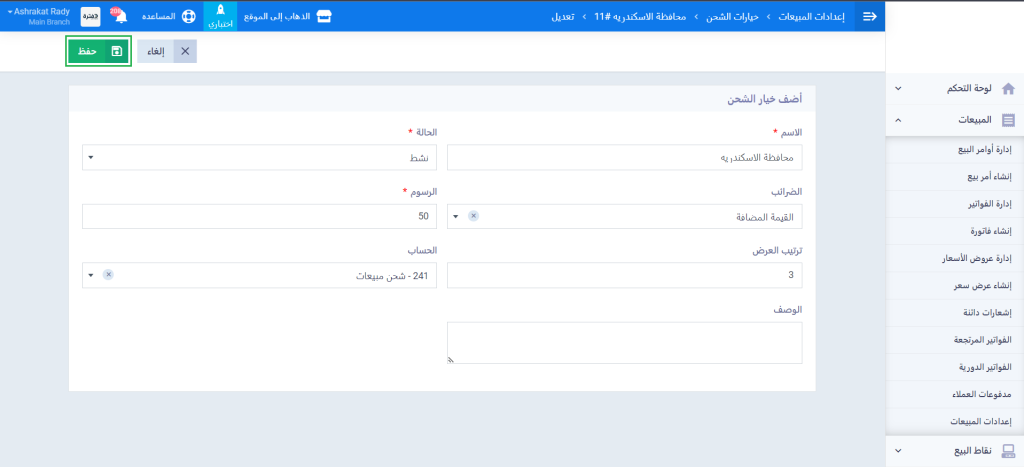Image resolution: width=1024 pixels, height=467 pixels.
Task: Click the لوحة التحكم home icon
Action: point(1008,89)
